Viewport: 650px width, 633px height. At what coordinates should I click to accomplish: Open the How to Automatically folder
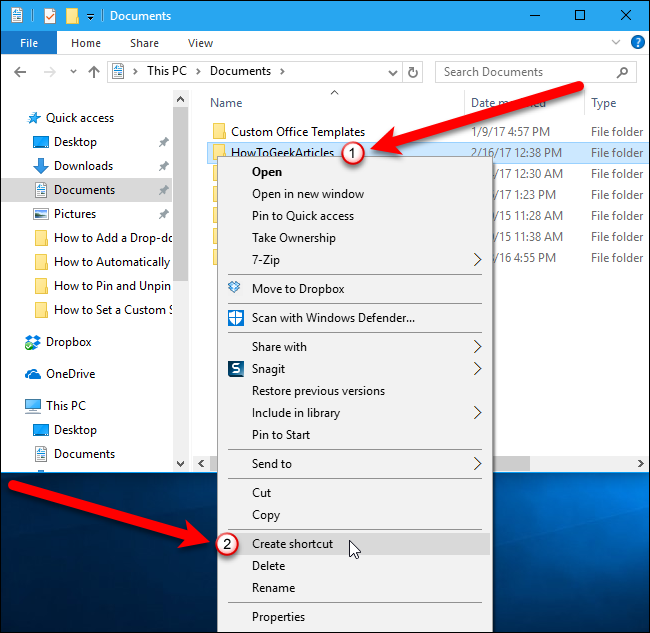coord(112,262)
